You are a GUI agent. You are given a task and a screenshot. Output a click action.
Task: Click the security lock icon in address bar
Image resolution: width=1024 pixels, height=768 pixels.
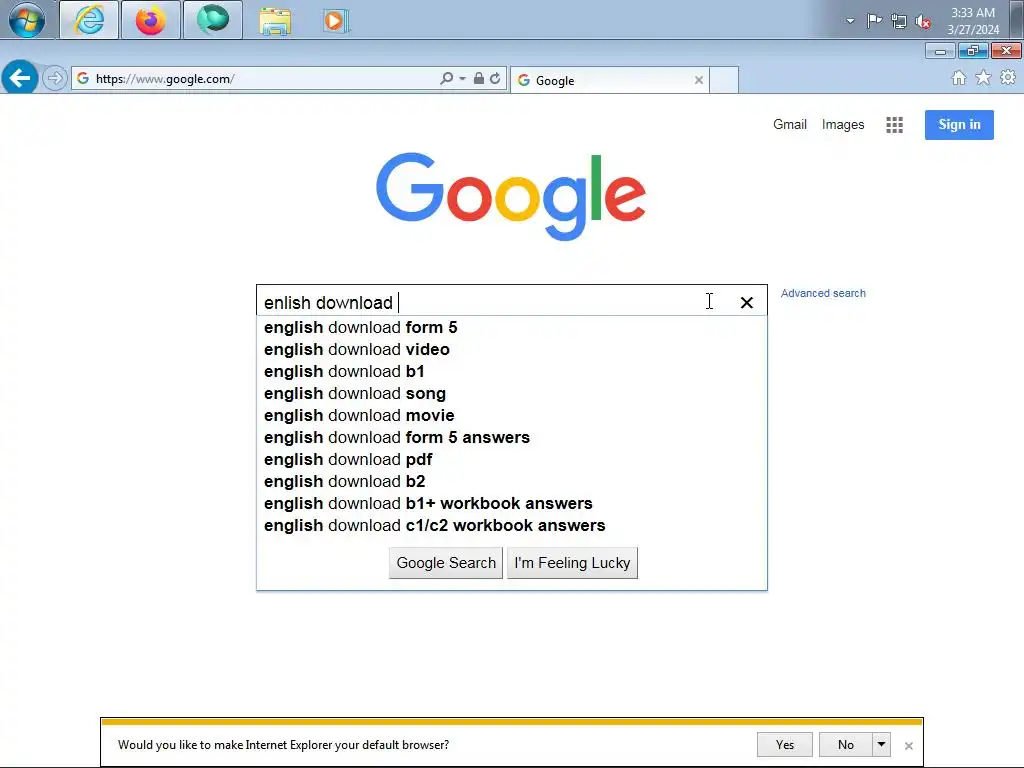point(479,78)
